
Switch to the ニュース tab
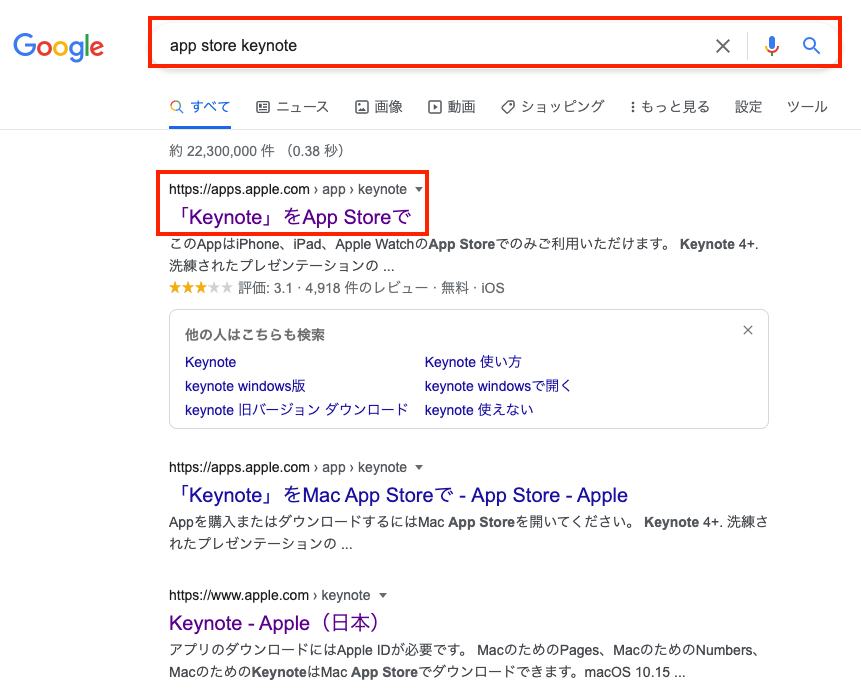click(293, 107)
